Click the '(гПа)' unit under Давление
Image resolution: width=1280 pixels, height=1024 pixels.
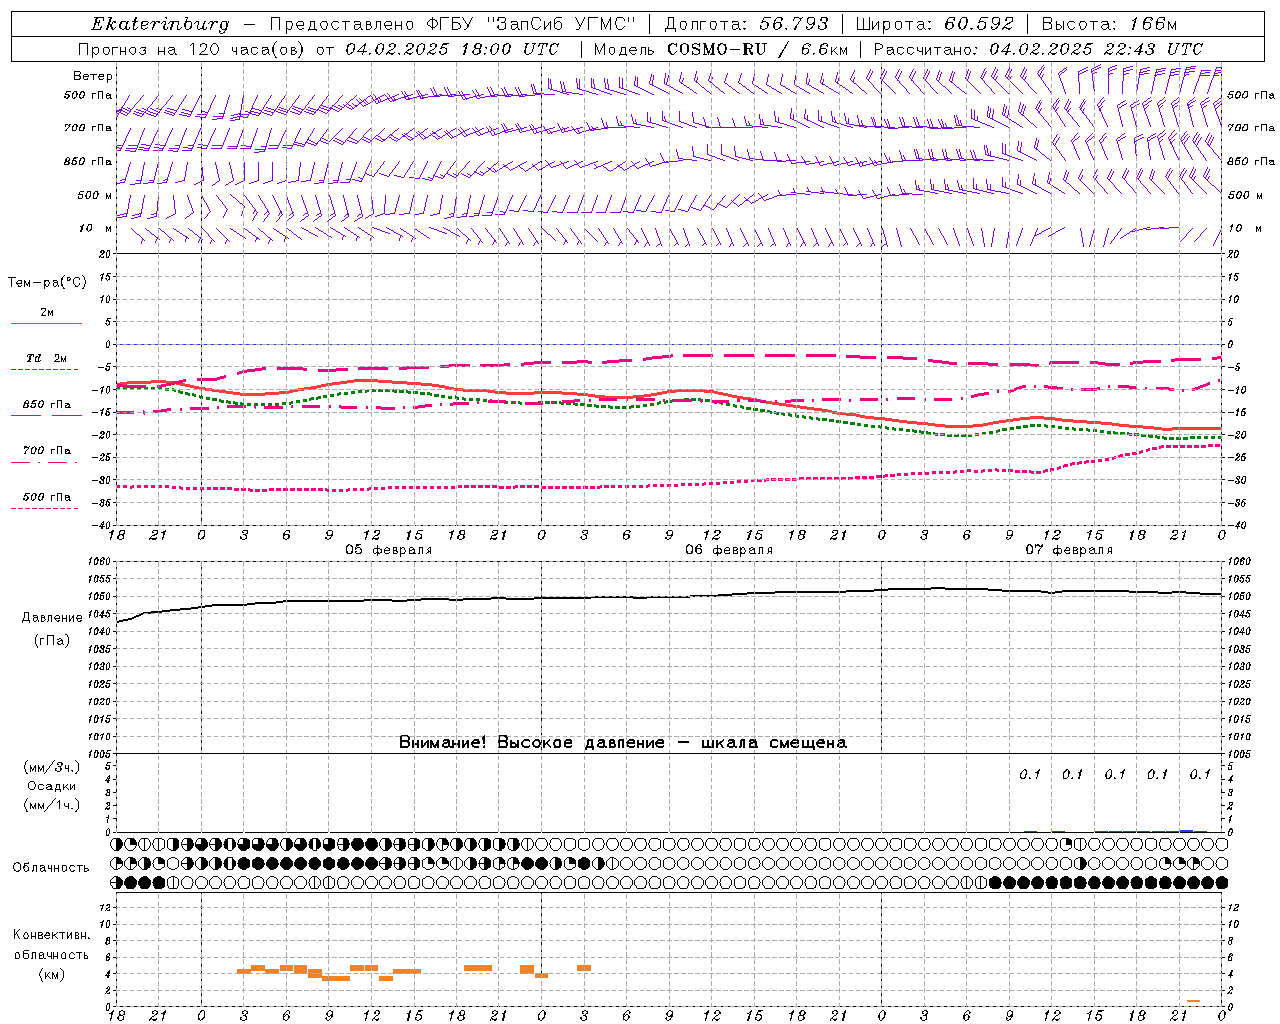52,641
